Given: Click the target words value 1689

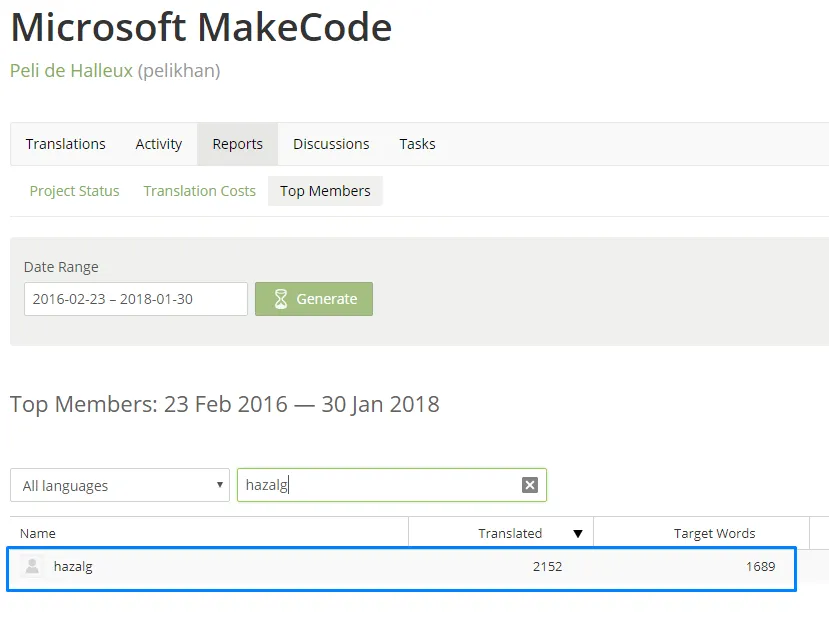Looking at the screenshot, I should point(760,566).
